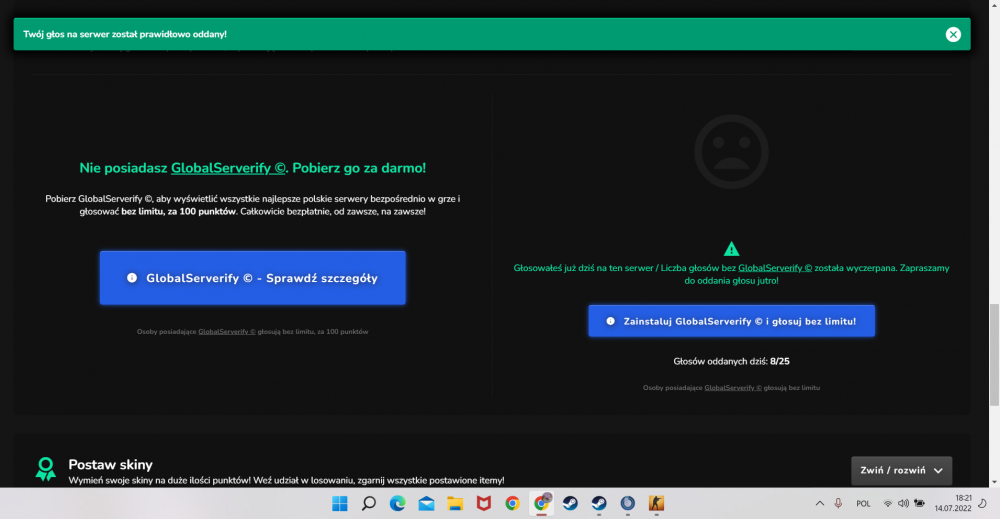Open GlobalServerify link under votes counter

pos(733,388)
